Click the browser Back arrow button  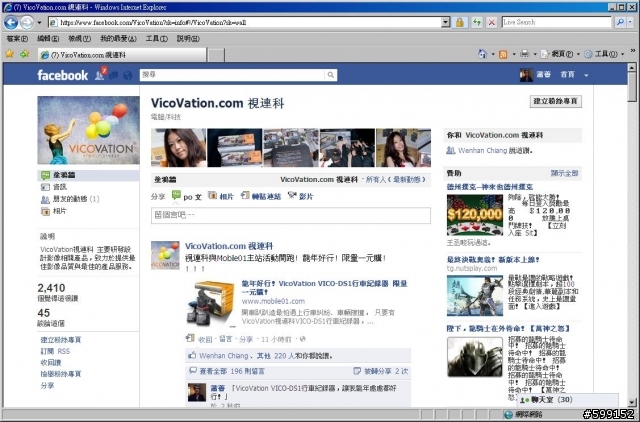point(11,22)
